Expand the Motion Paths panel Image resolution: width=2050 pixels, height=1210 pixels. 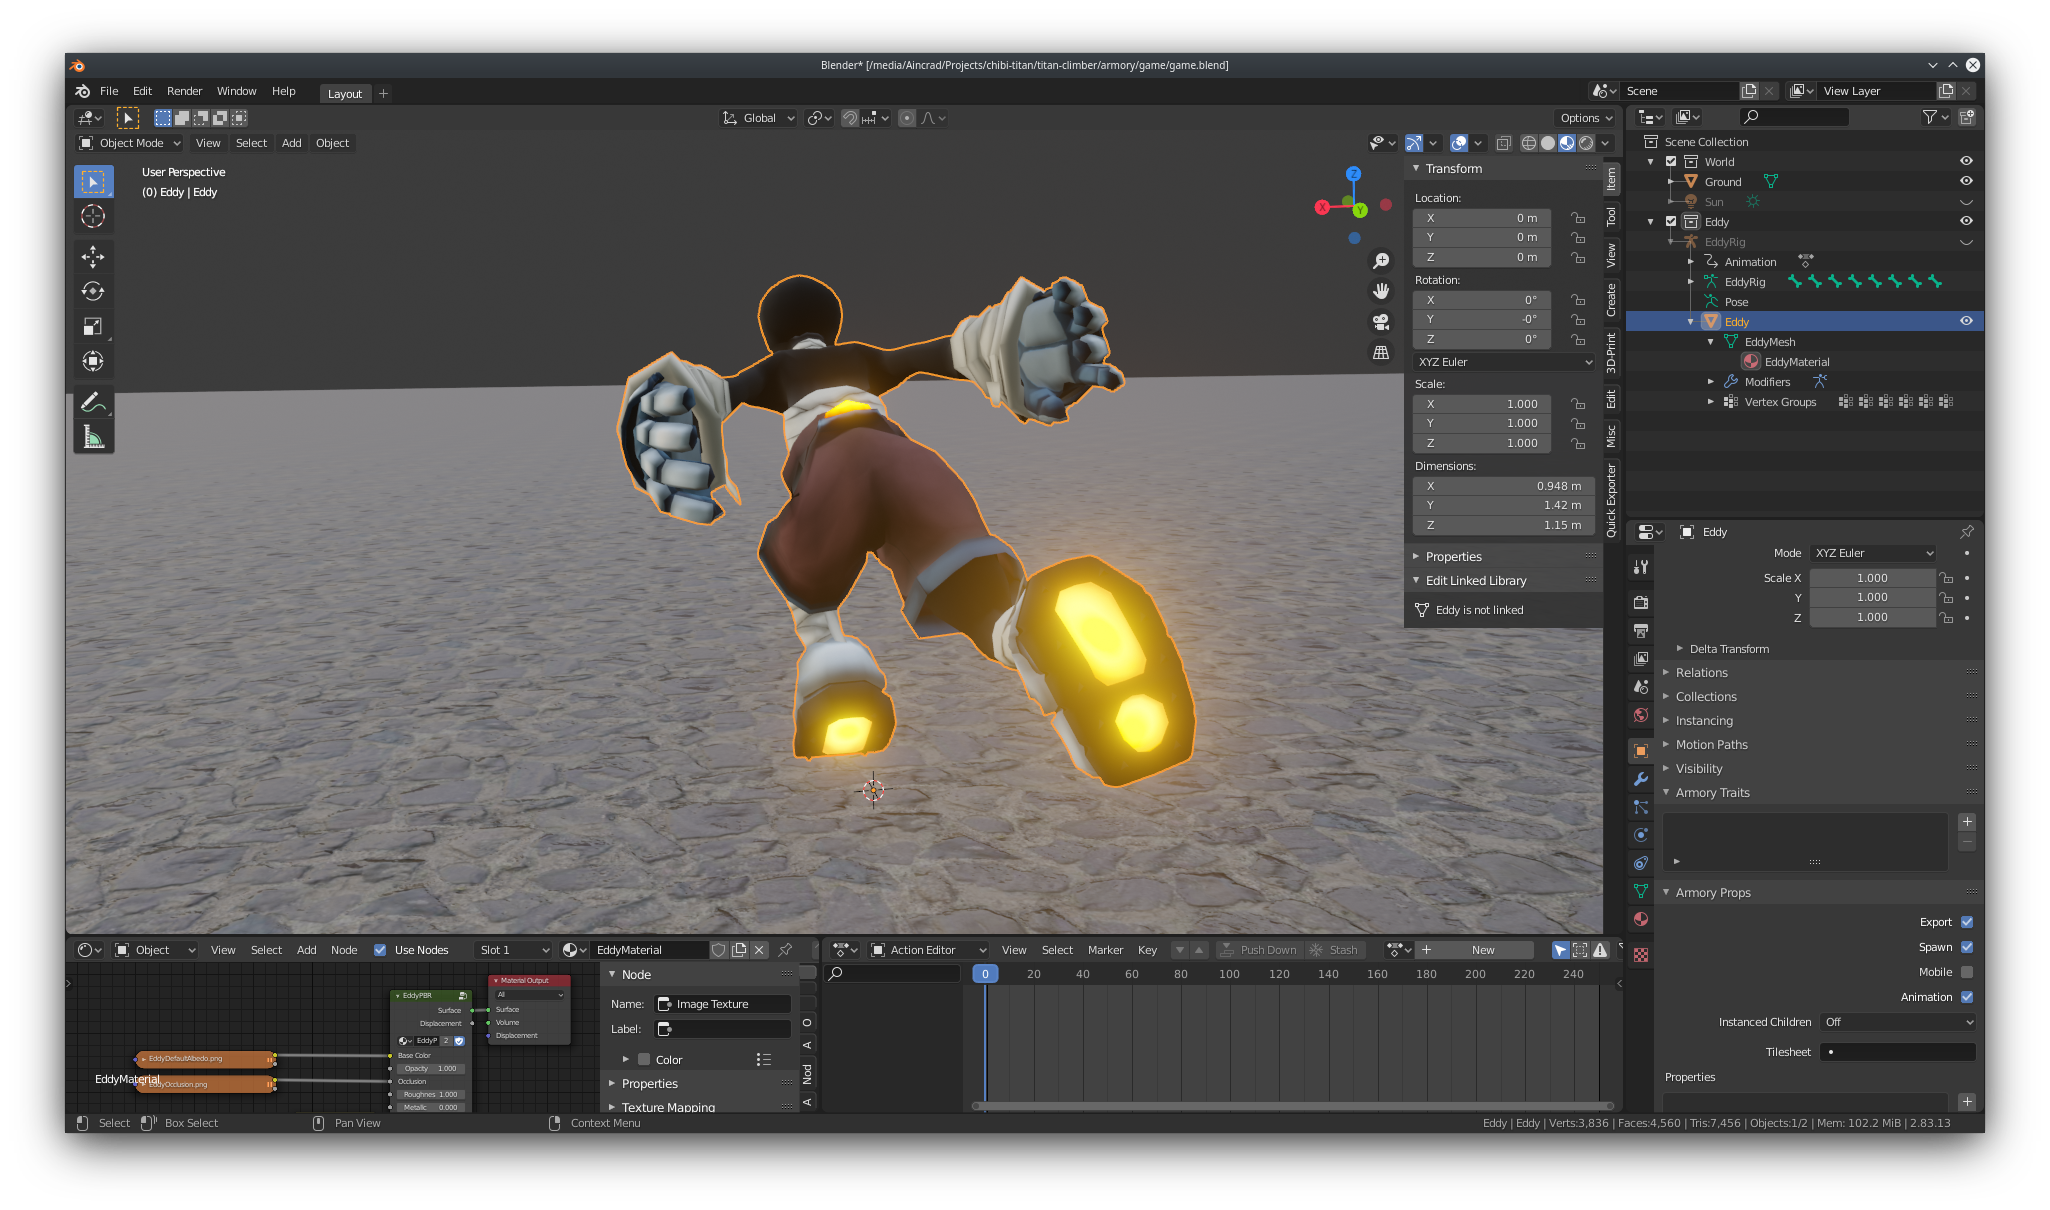[x=1711, y=745]
